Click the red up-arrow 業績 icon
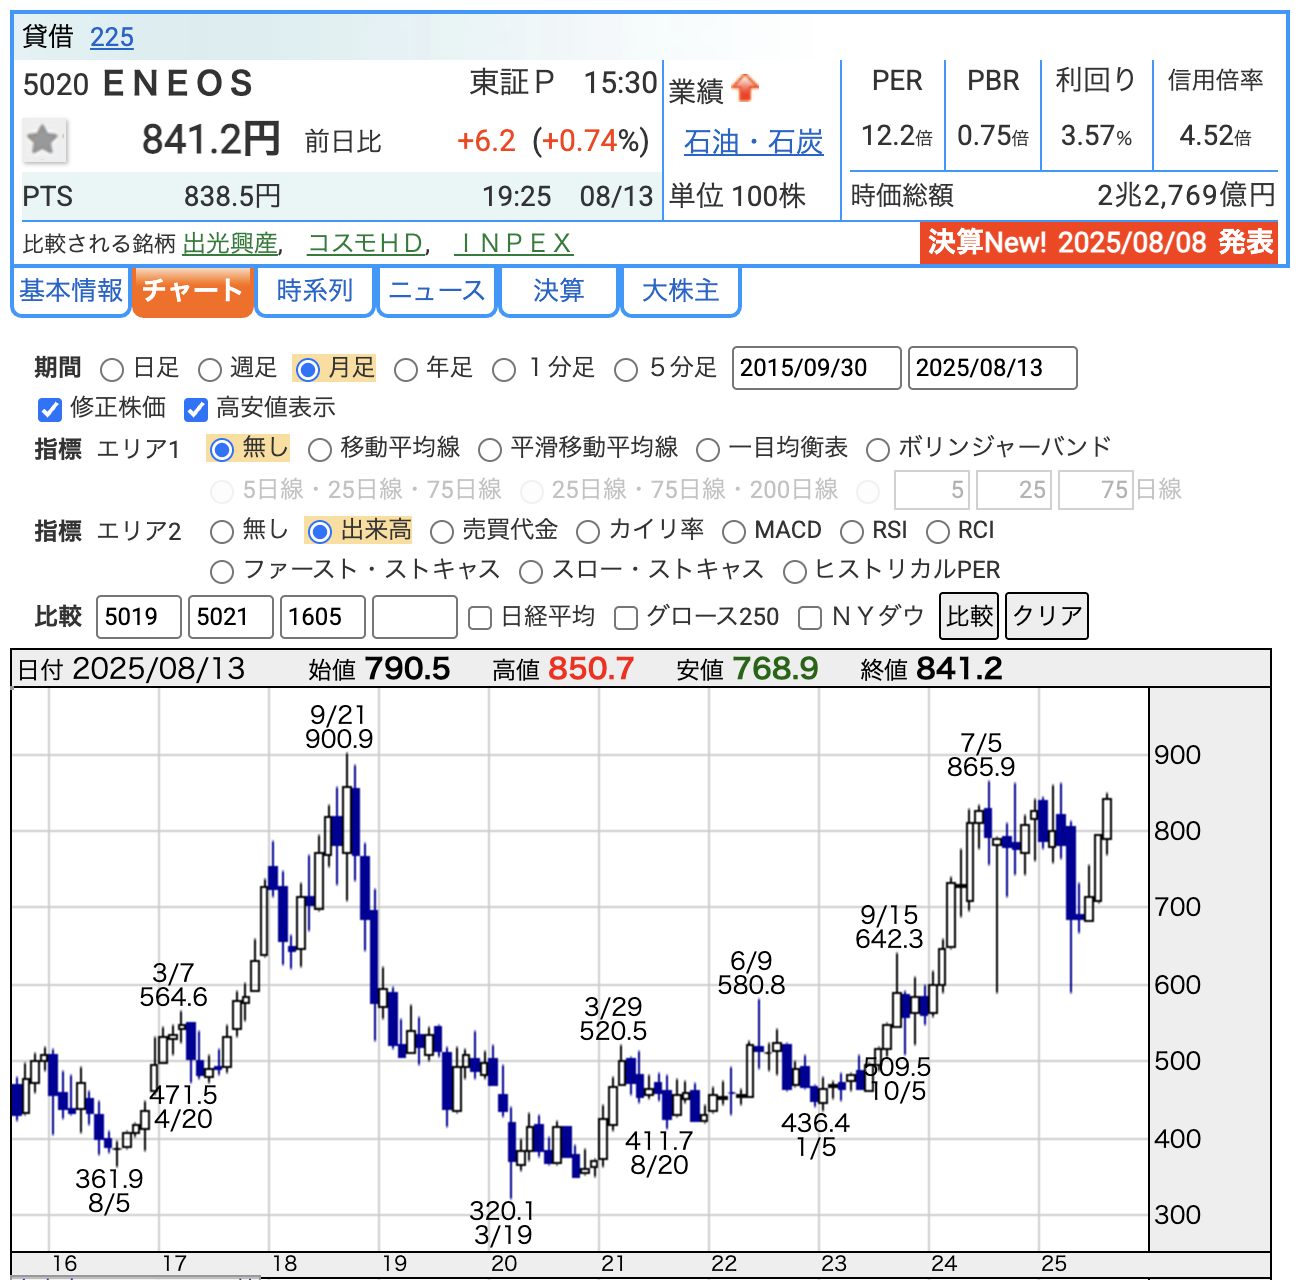Viewport: 1302px width, 1280px height. tap(746, 89)
